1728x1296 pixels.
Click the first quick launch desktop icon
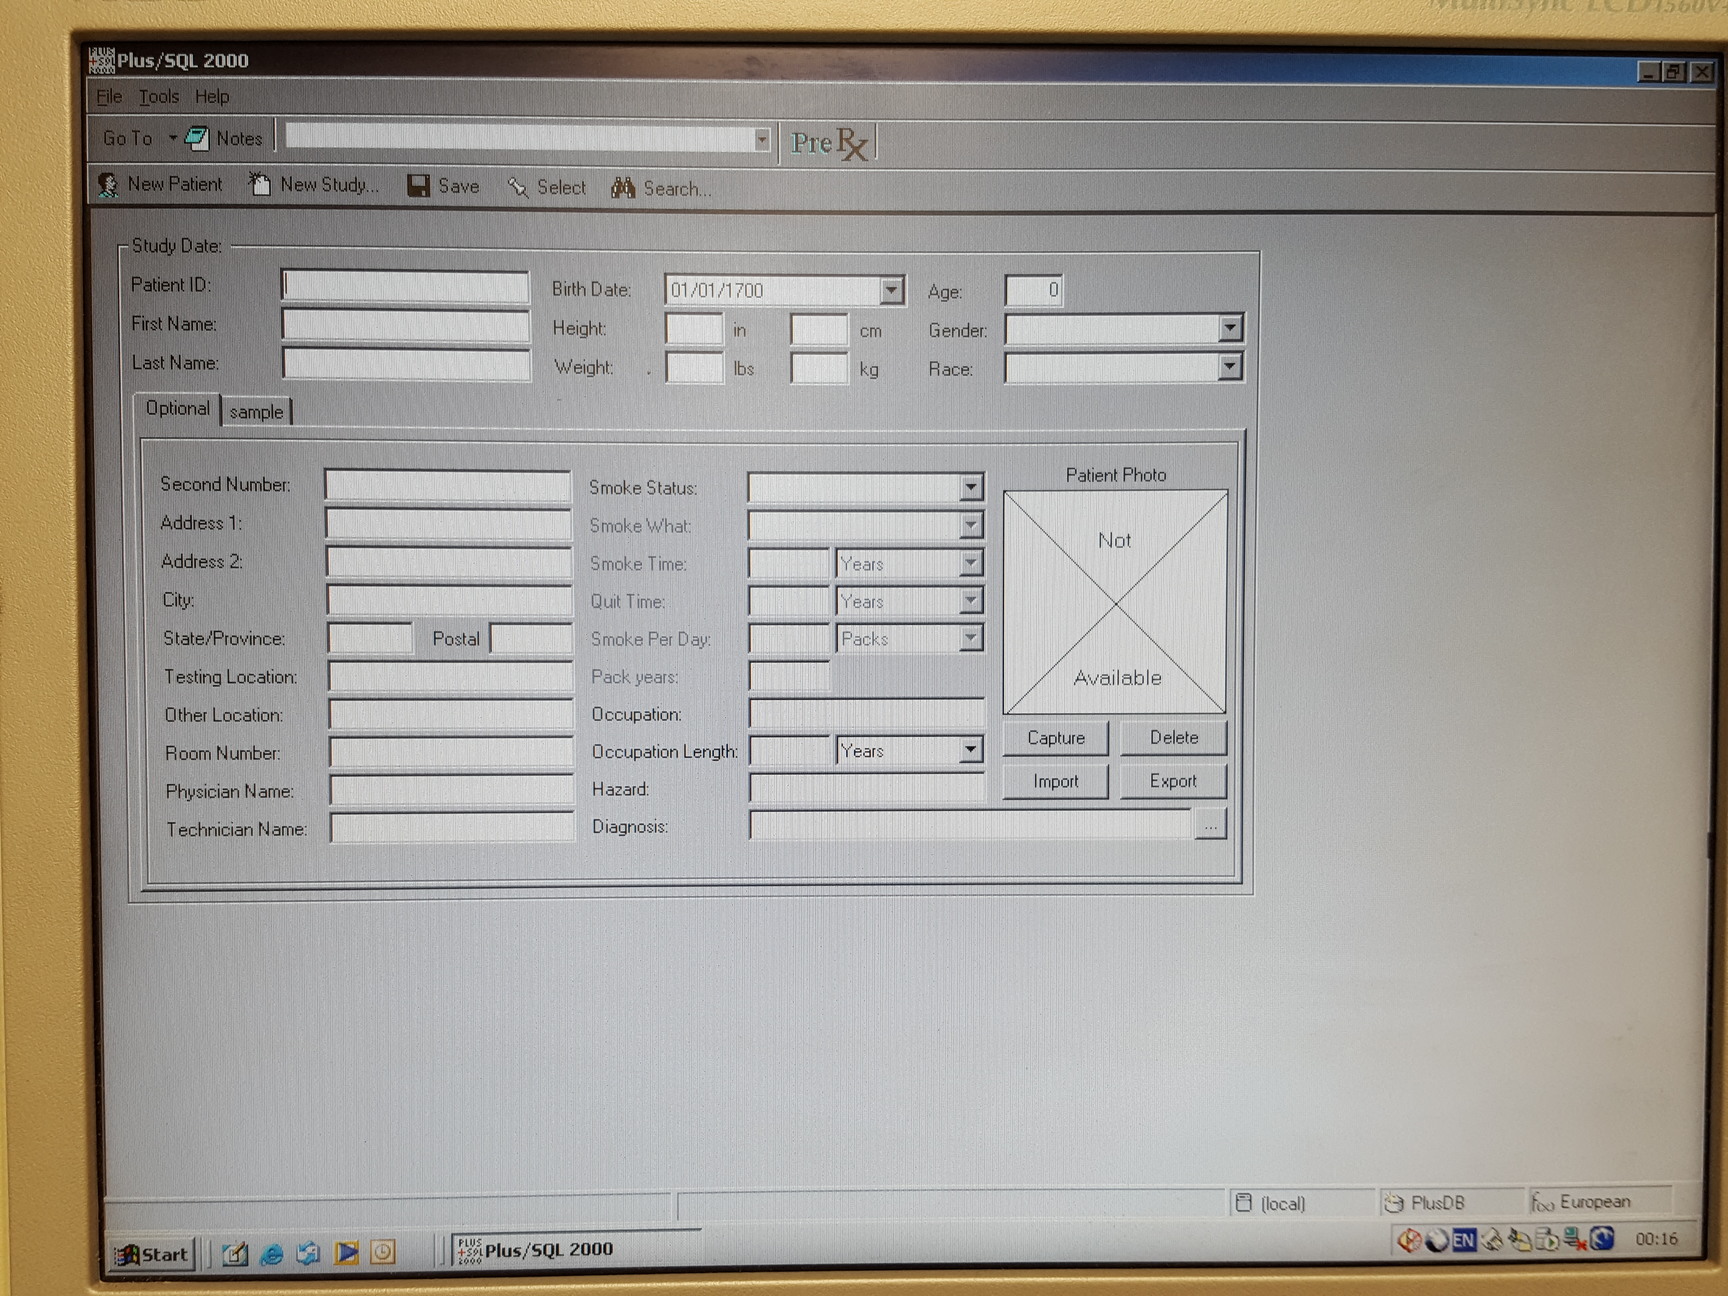(x=235, y=1253)
